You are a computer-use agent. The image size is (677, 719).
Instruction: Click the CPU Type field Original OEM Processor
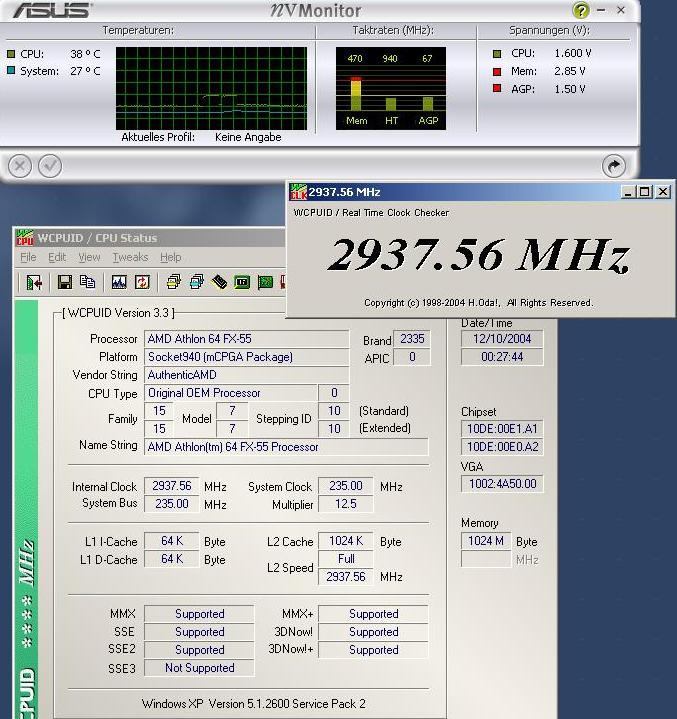coord(231,393)
